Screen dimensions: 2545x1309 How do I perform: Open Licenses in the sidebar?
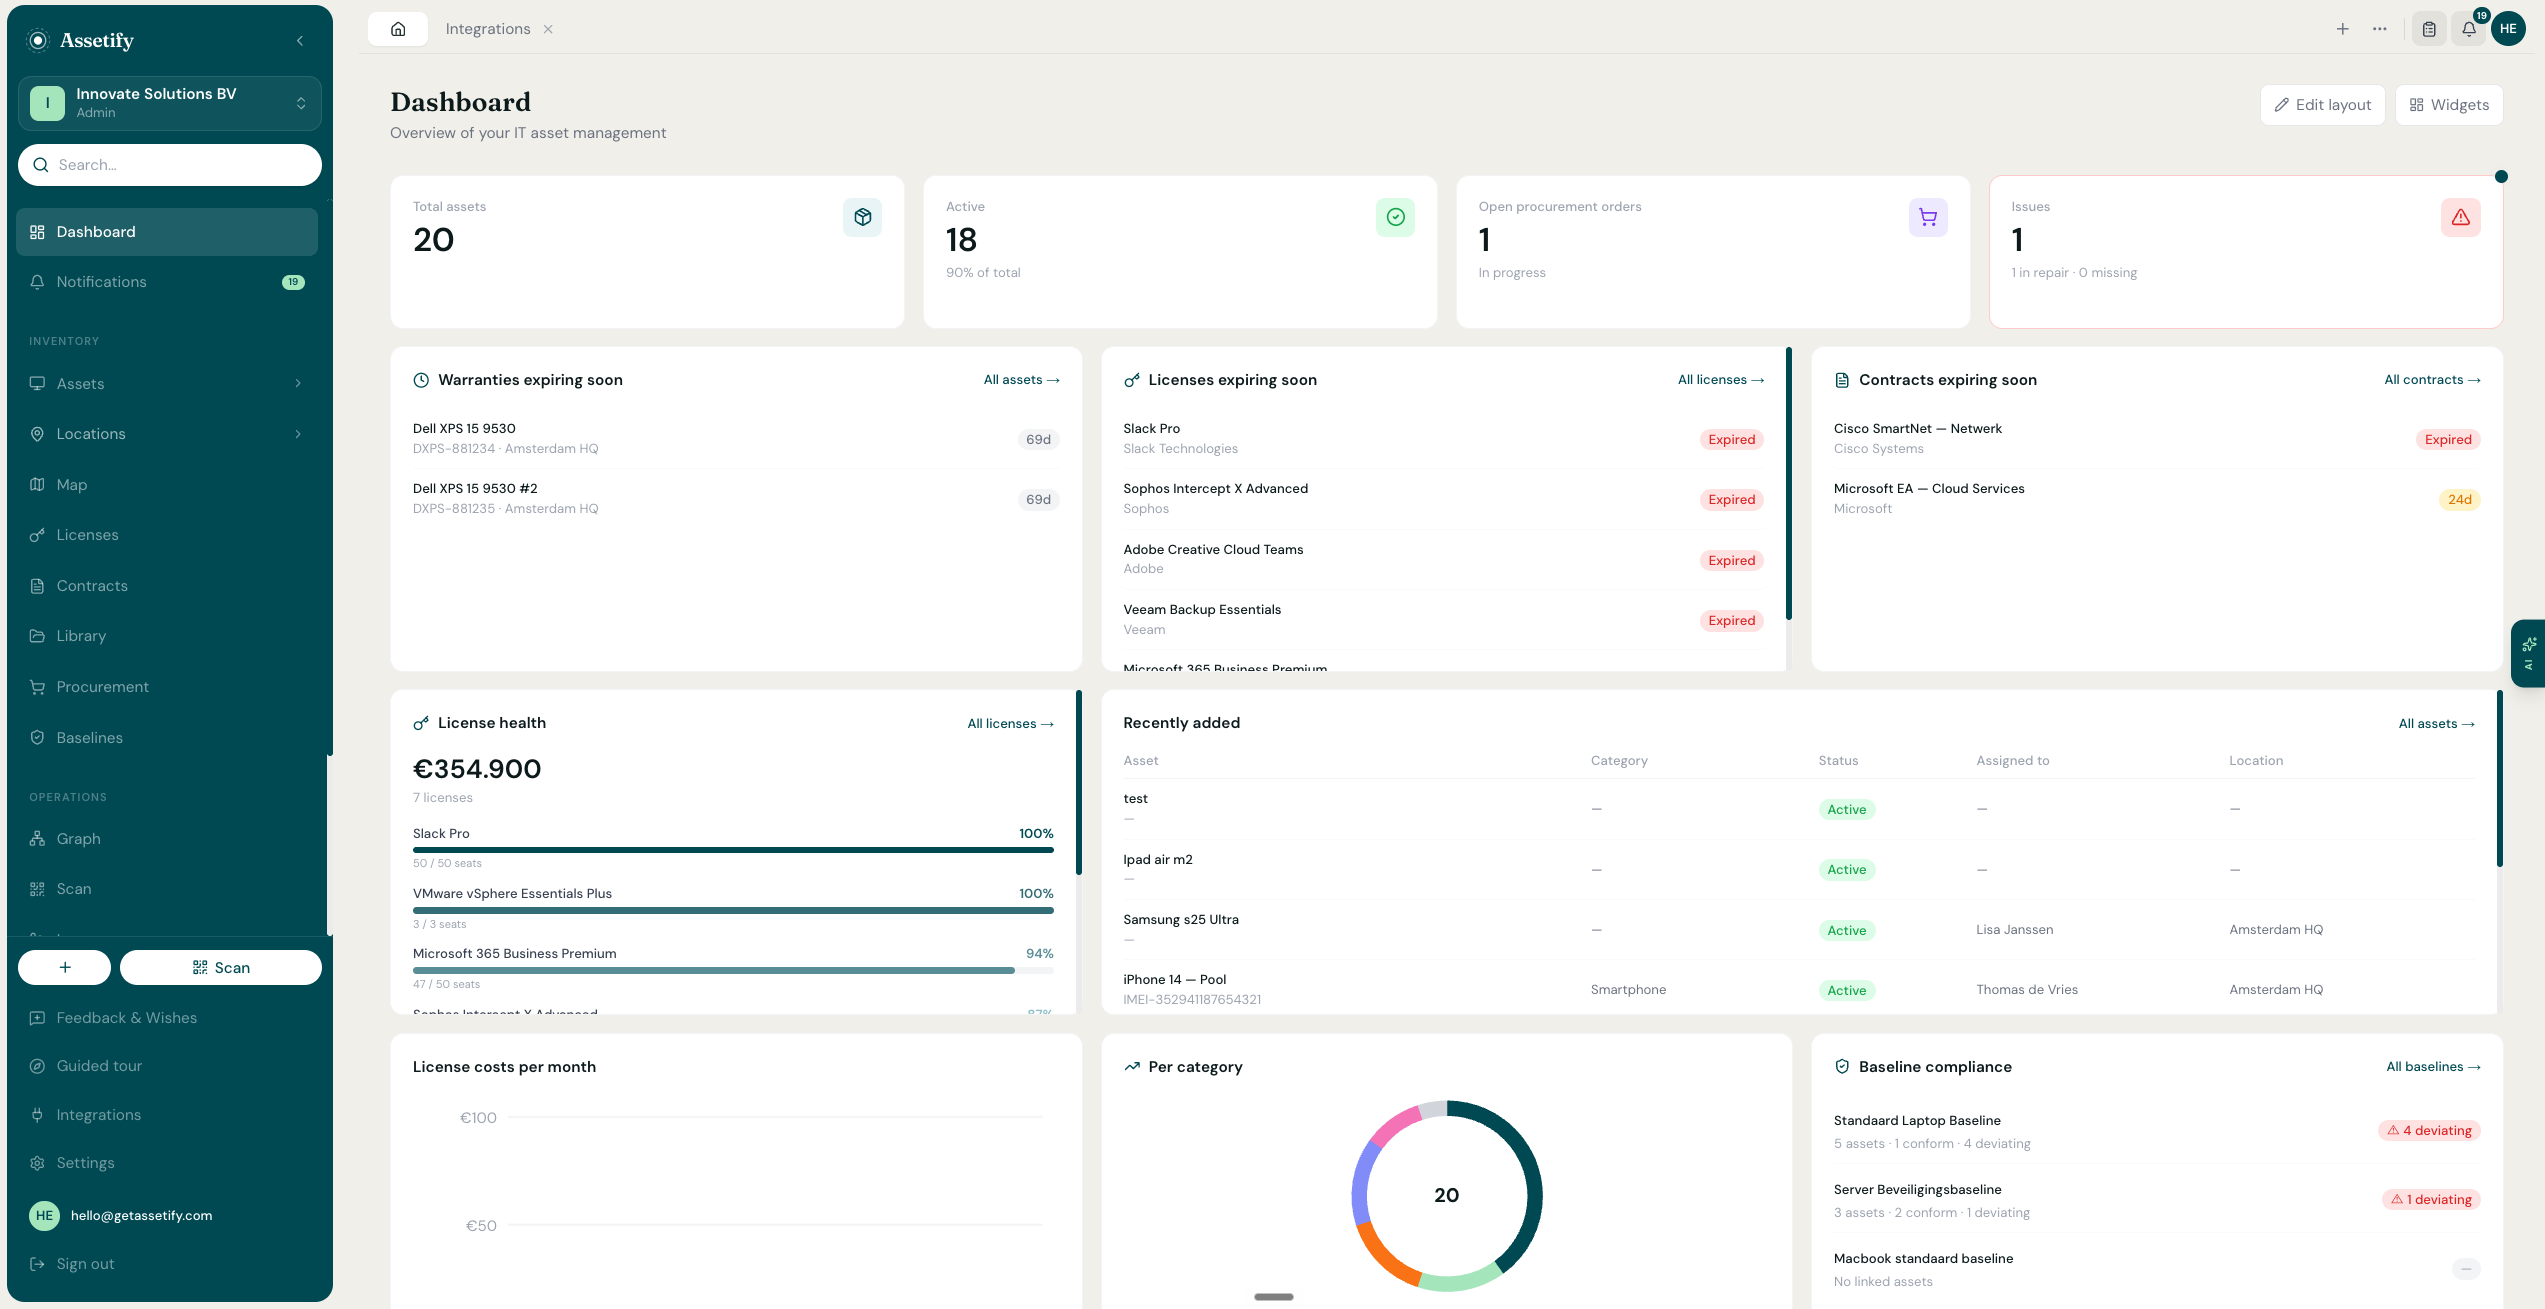pyautogui.click(x=167, y=535)
